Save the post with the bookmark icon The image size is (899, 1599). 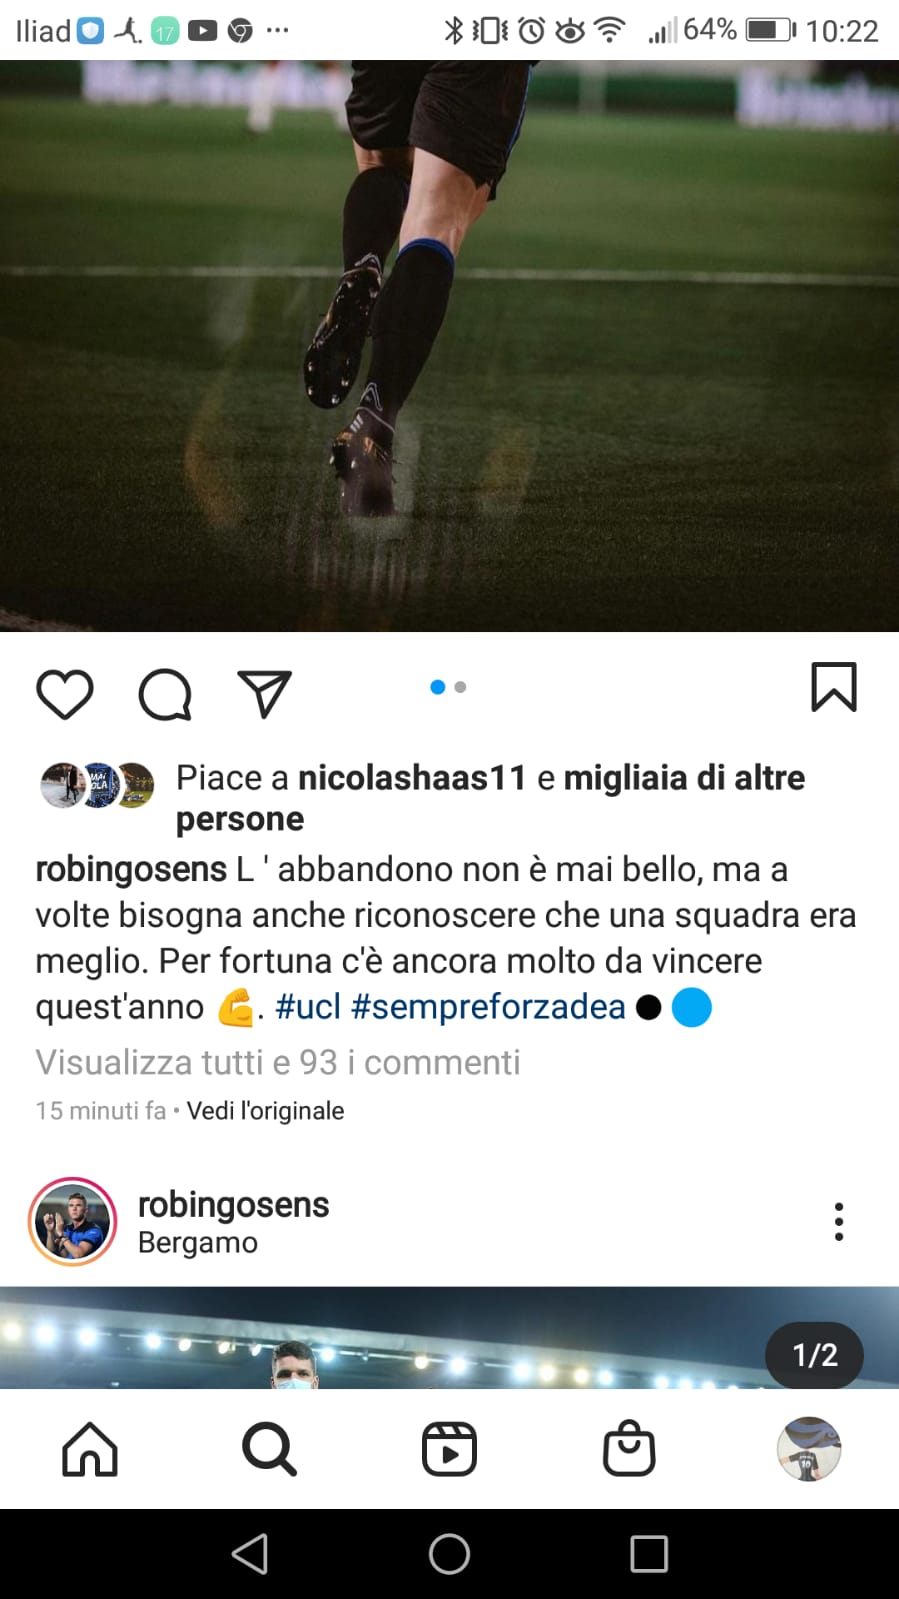(x=834, y=687)
